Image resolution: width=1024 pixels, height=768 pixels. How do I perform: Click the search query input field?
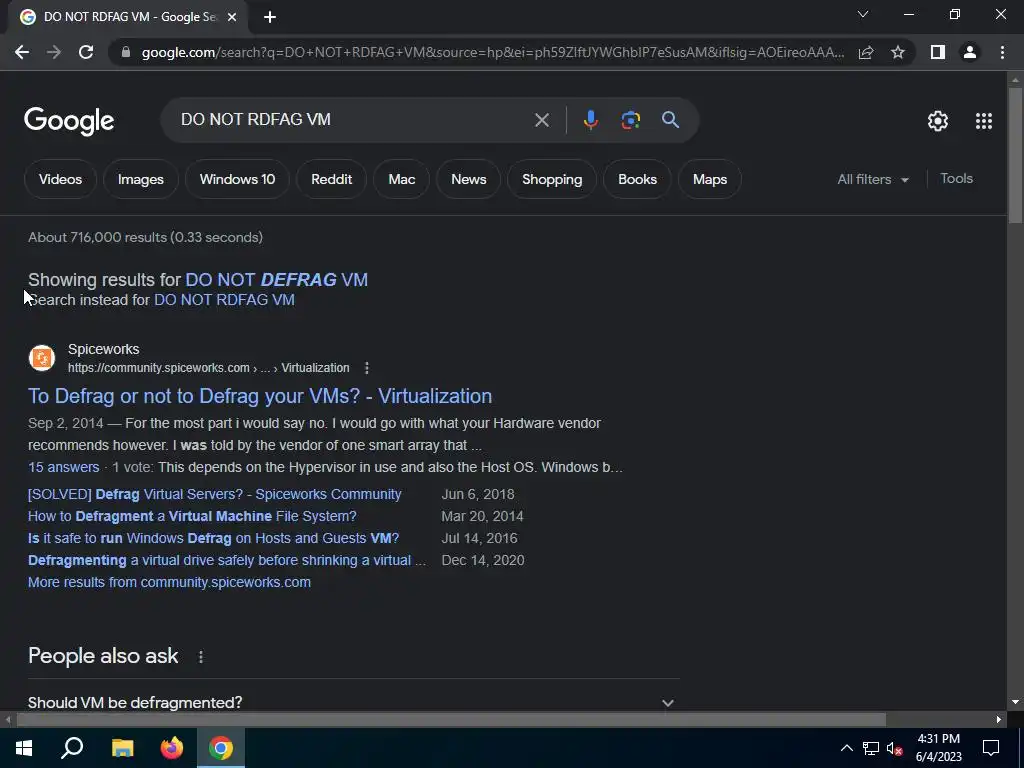tap(353, 120)
